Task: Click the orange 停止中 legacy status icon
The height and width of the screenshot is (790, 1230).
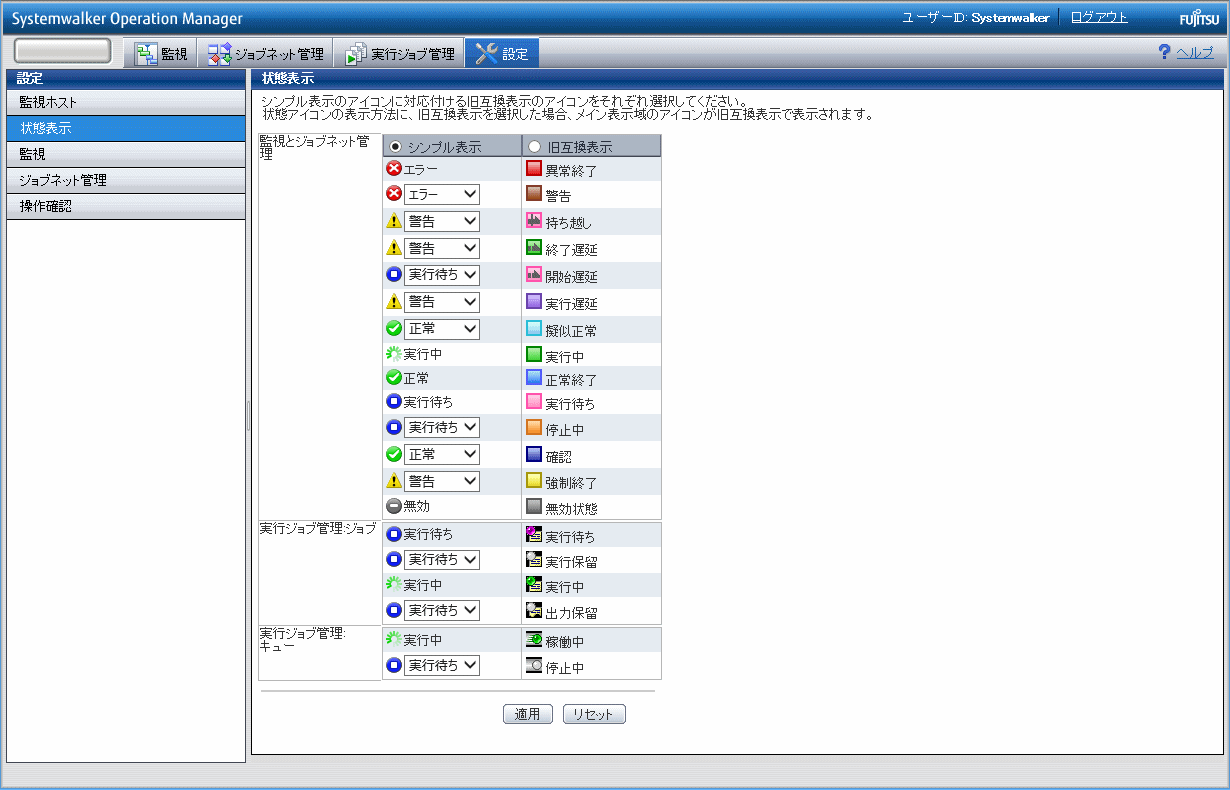Action: [534, 429]
